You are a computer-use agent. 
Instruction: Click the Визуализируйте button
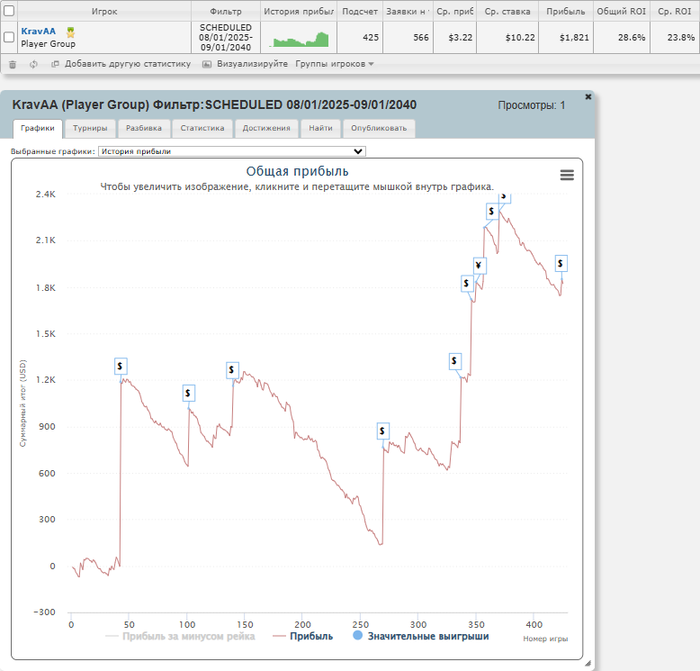(x=252, y=64)
